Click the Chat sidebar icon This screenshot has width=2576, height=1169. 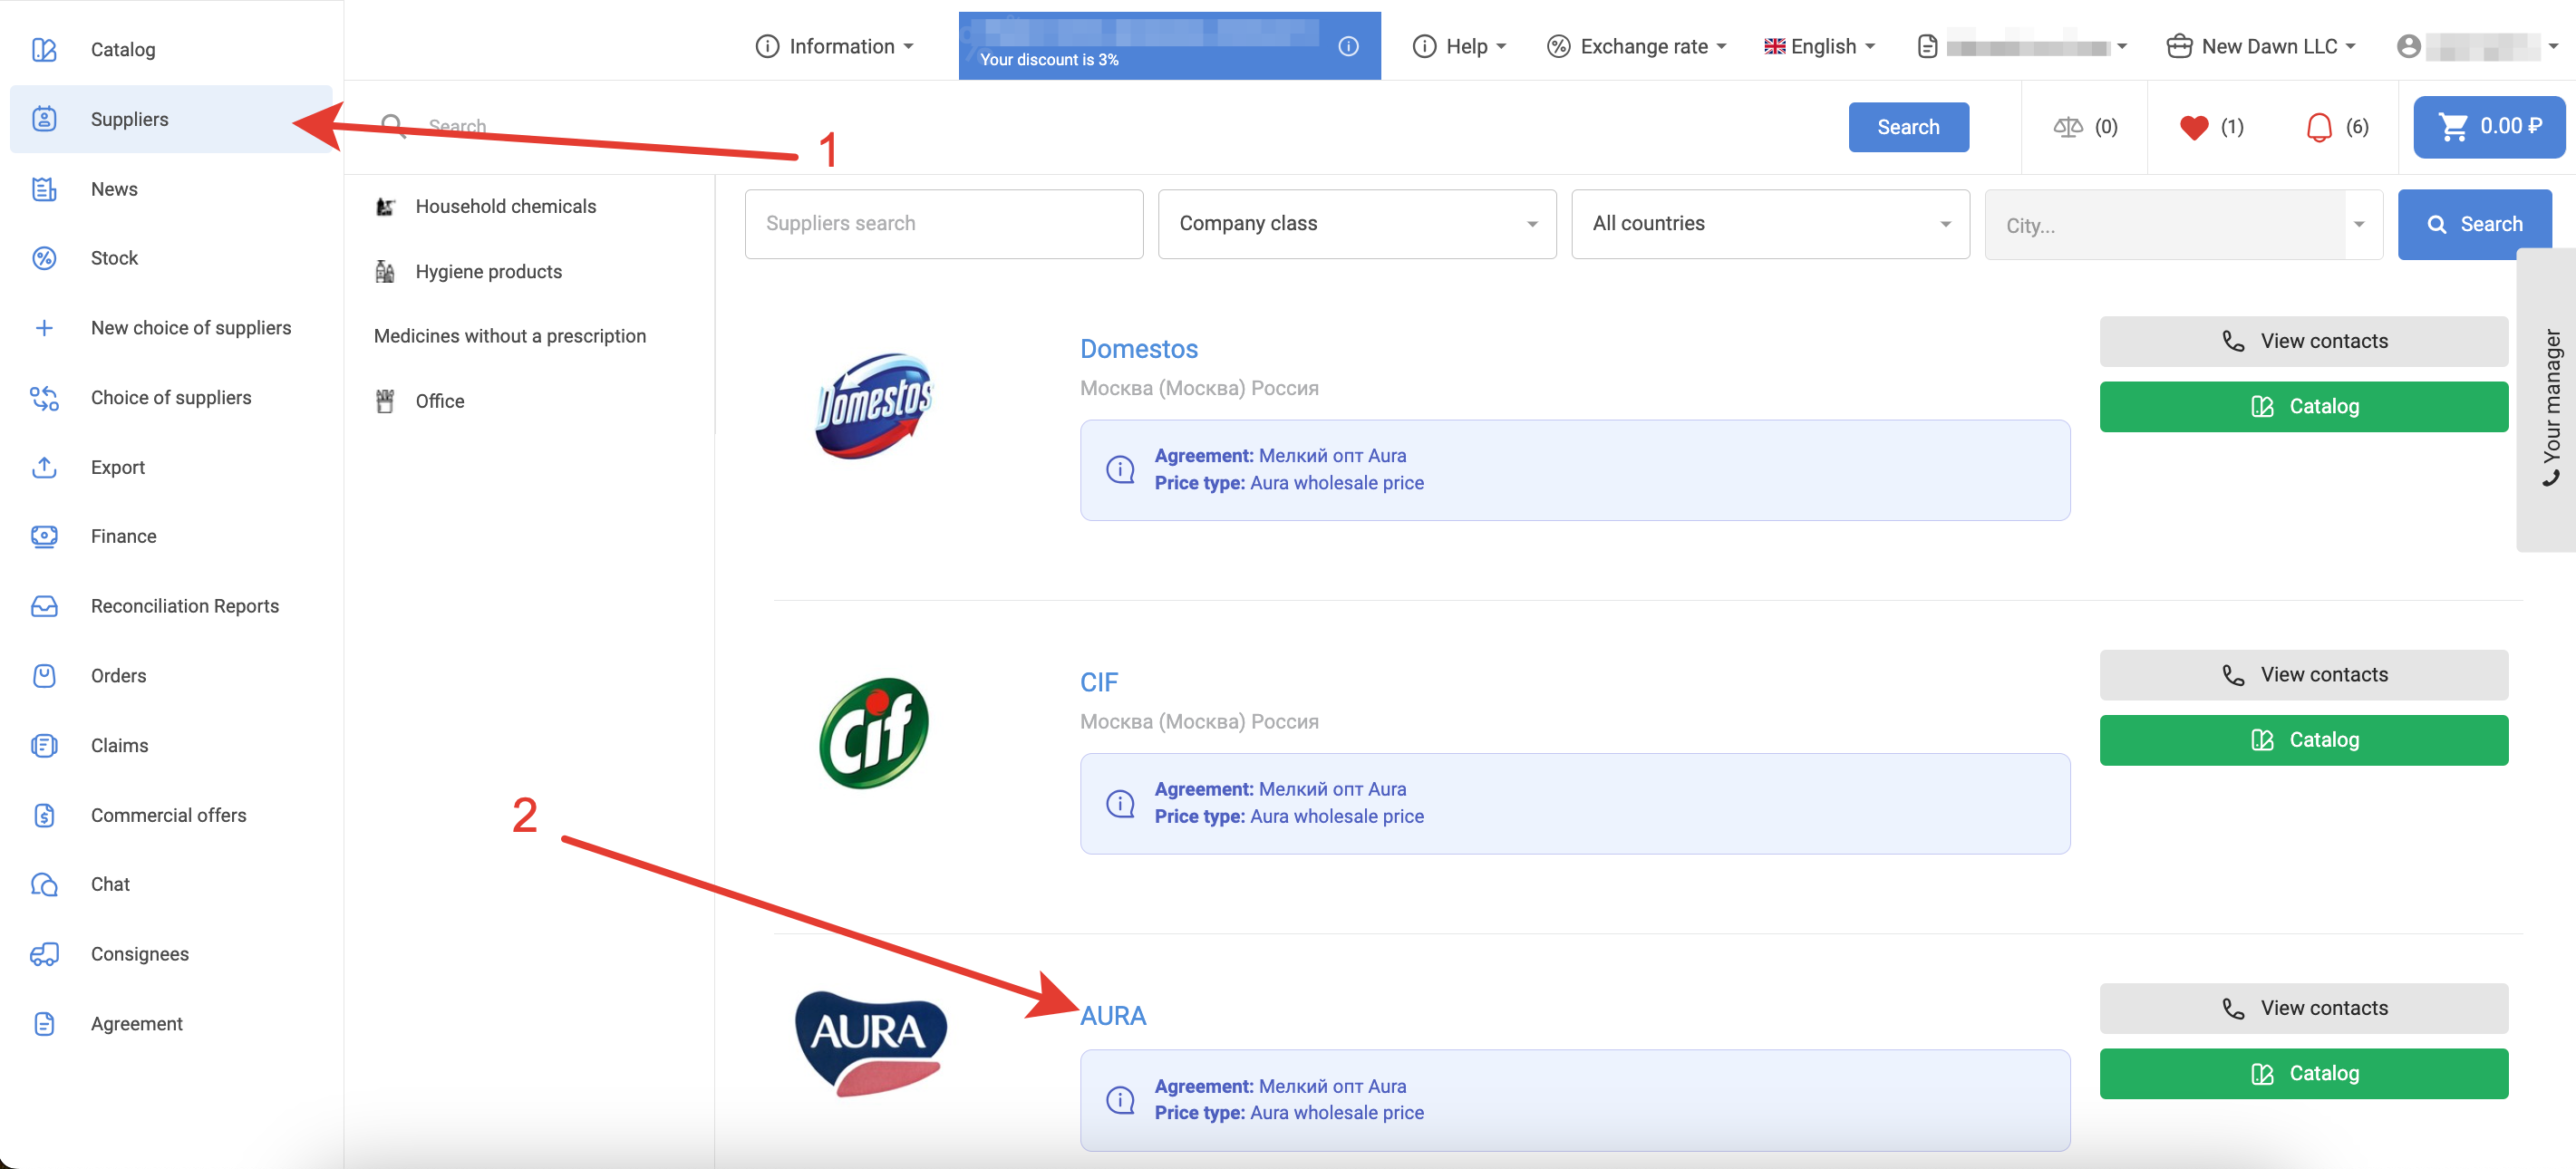(44, 884)
